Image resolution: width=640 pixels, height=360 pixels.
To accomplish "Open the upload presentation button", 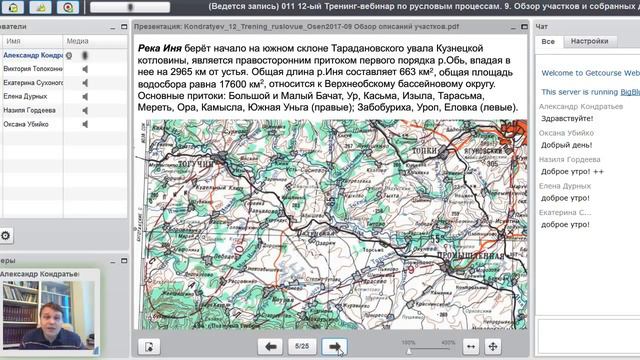I will click(x=149, y=347).
